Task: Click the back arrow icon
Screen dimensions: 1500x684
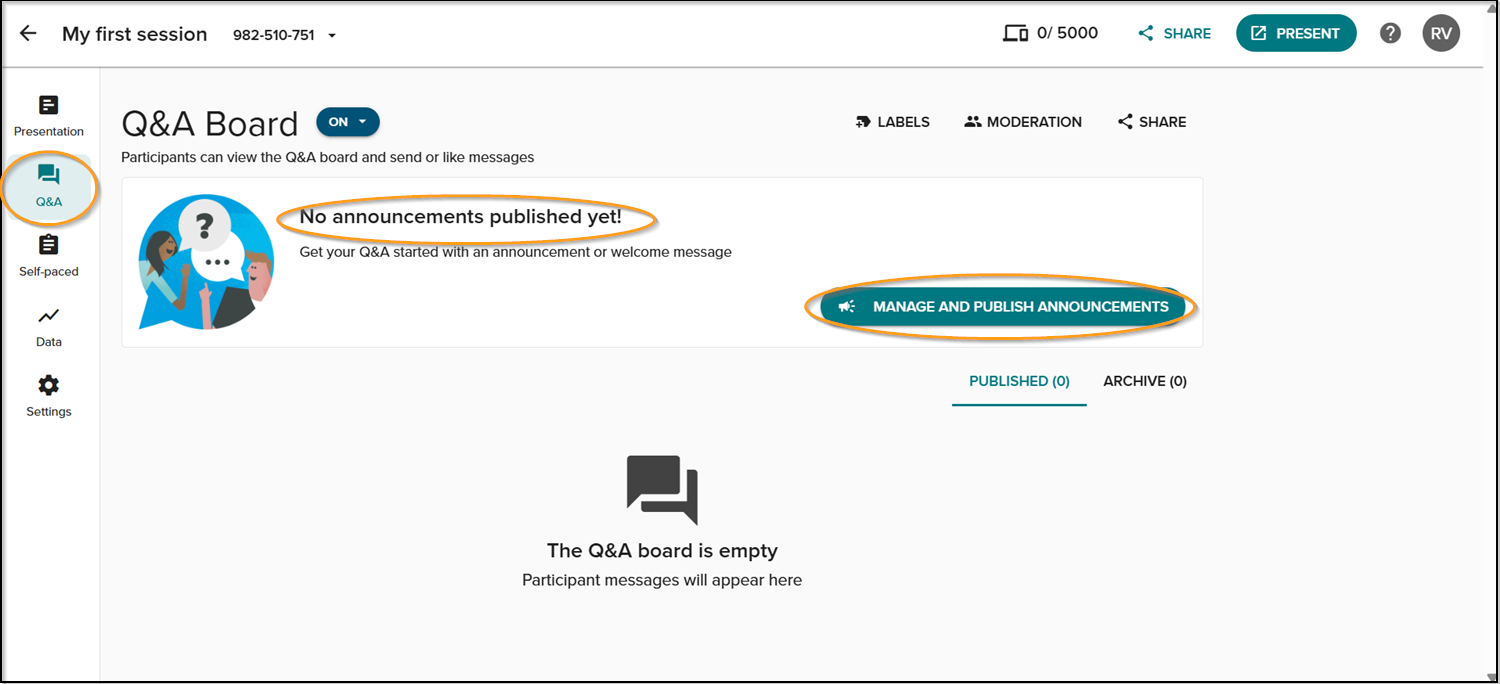Action: (28, 33)
